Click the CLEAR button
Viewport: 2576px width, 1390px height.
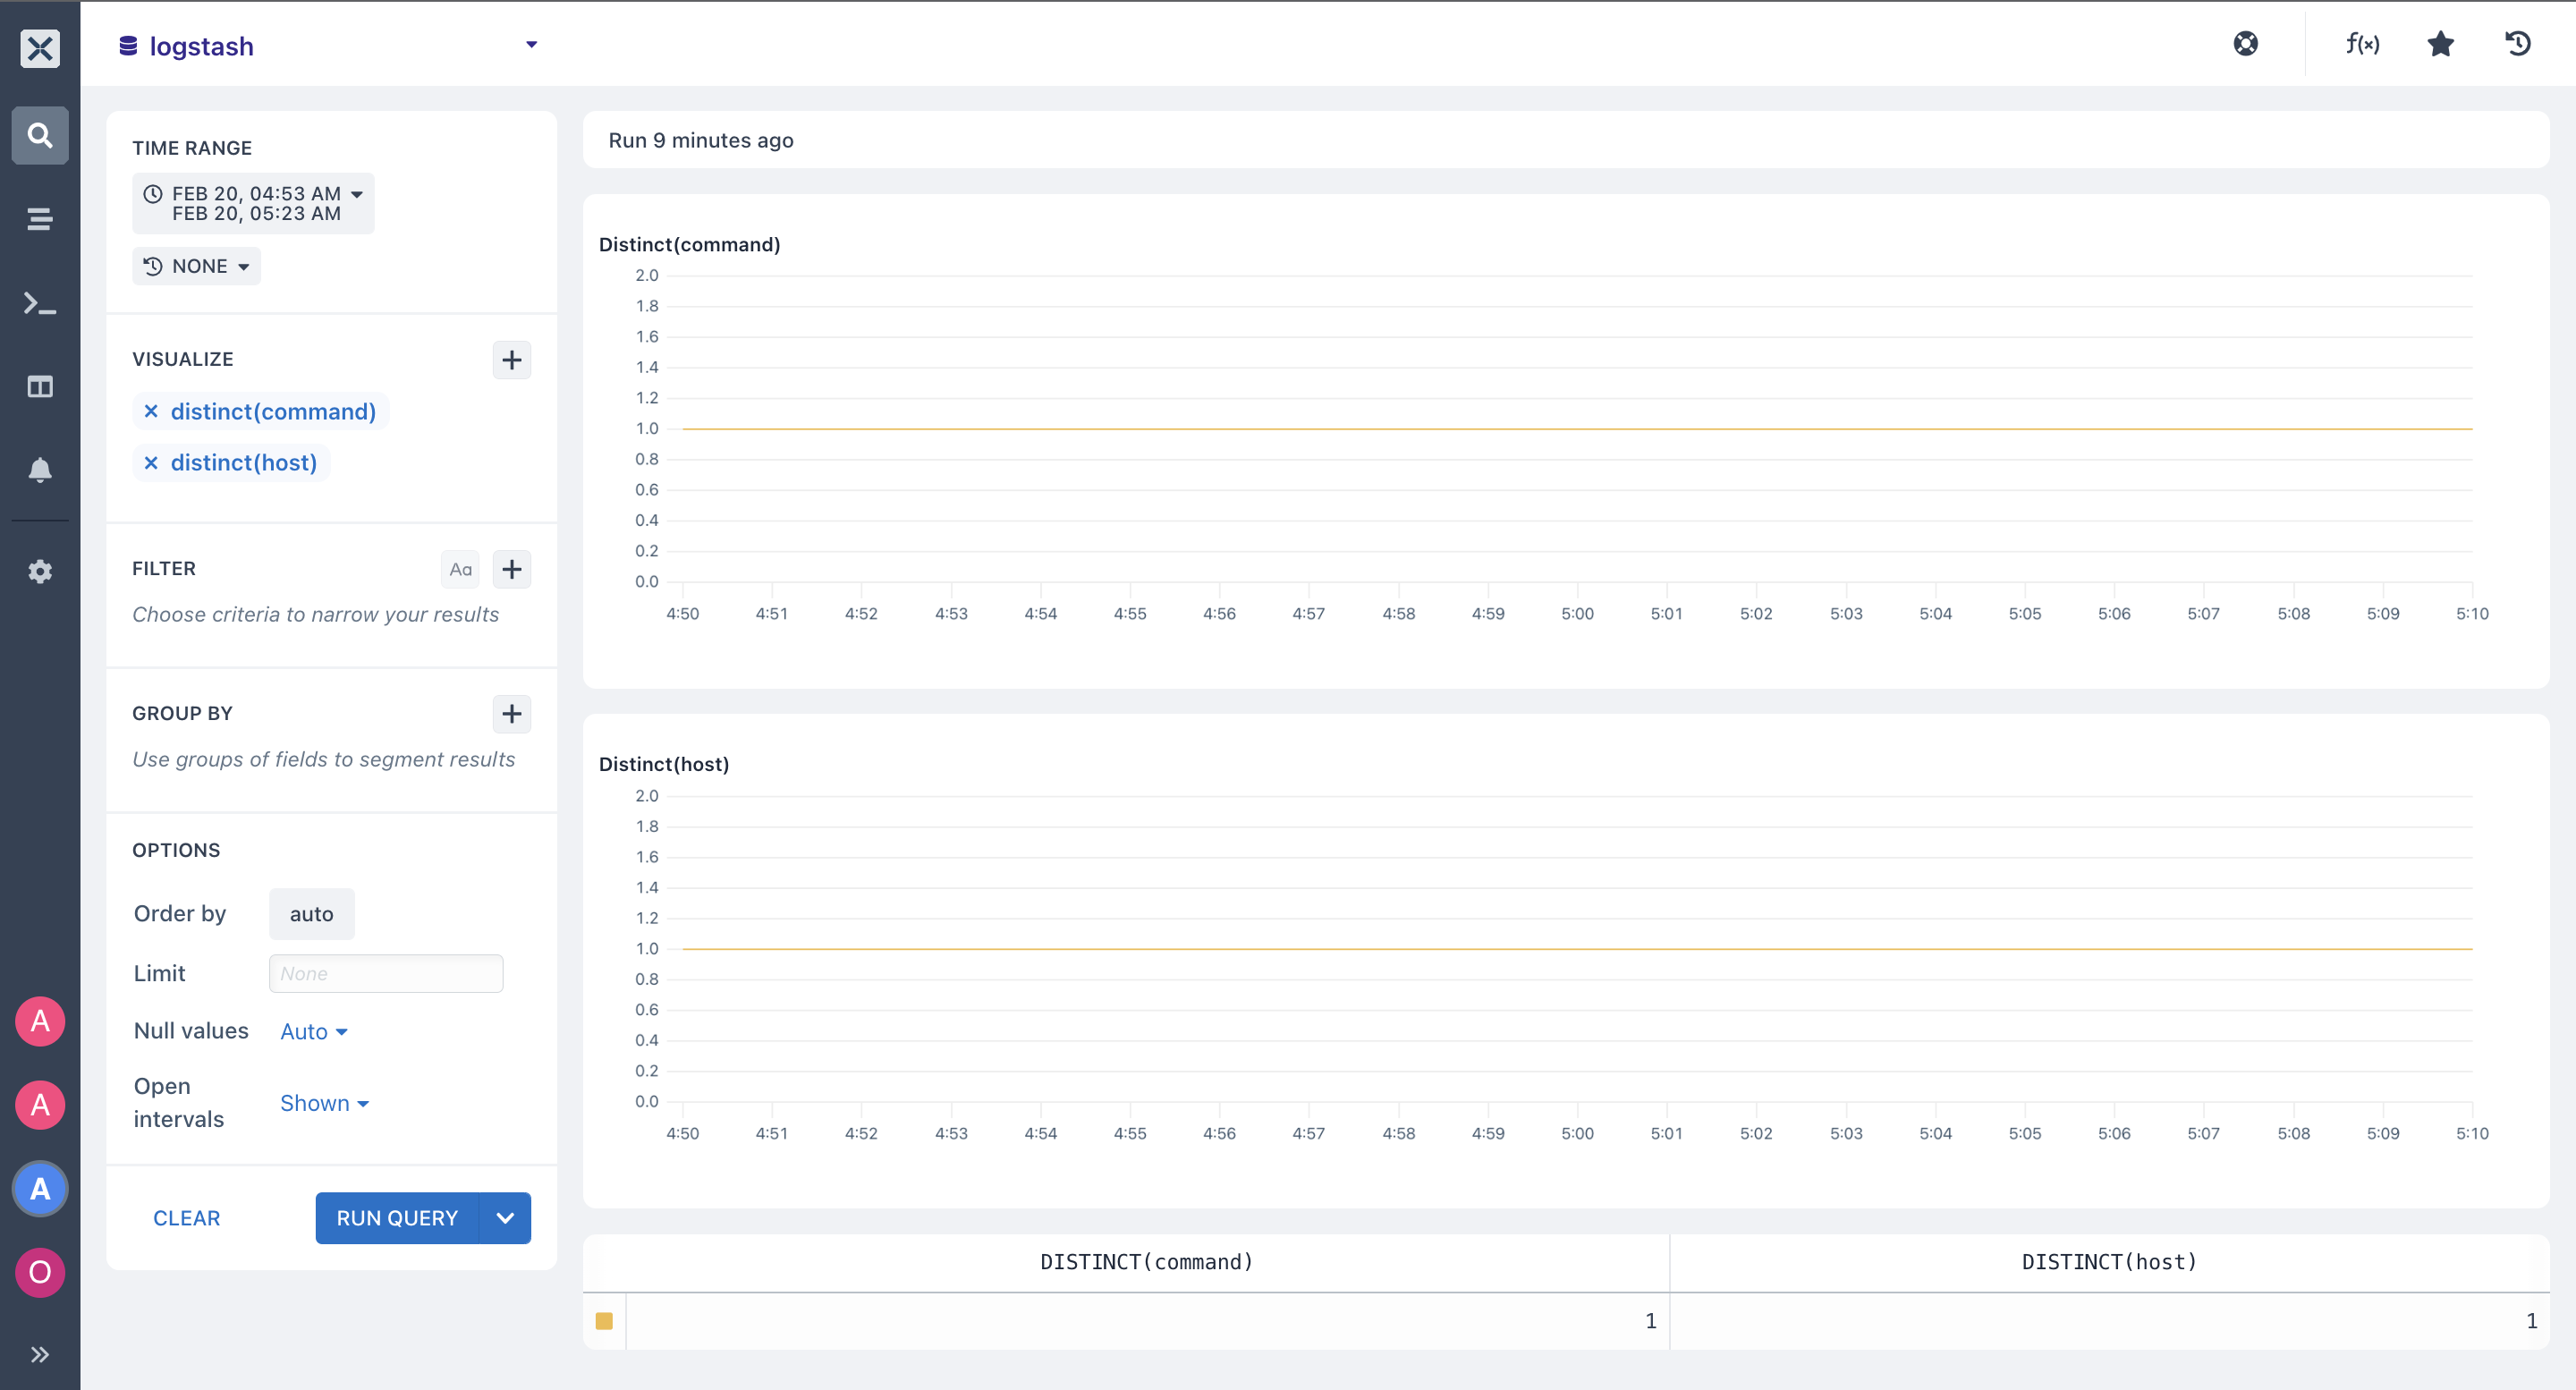(187, 1218)
